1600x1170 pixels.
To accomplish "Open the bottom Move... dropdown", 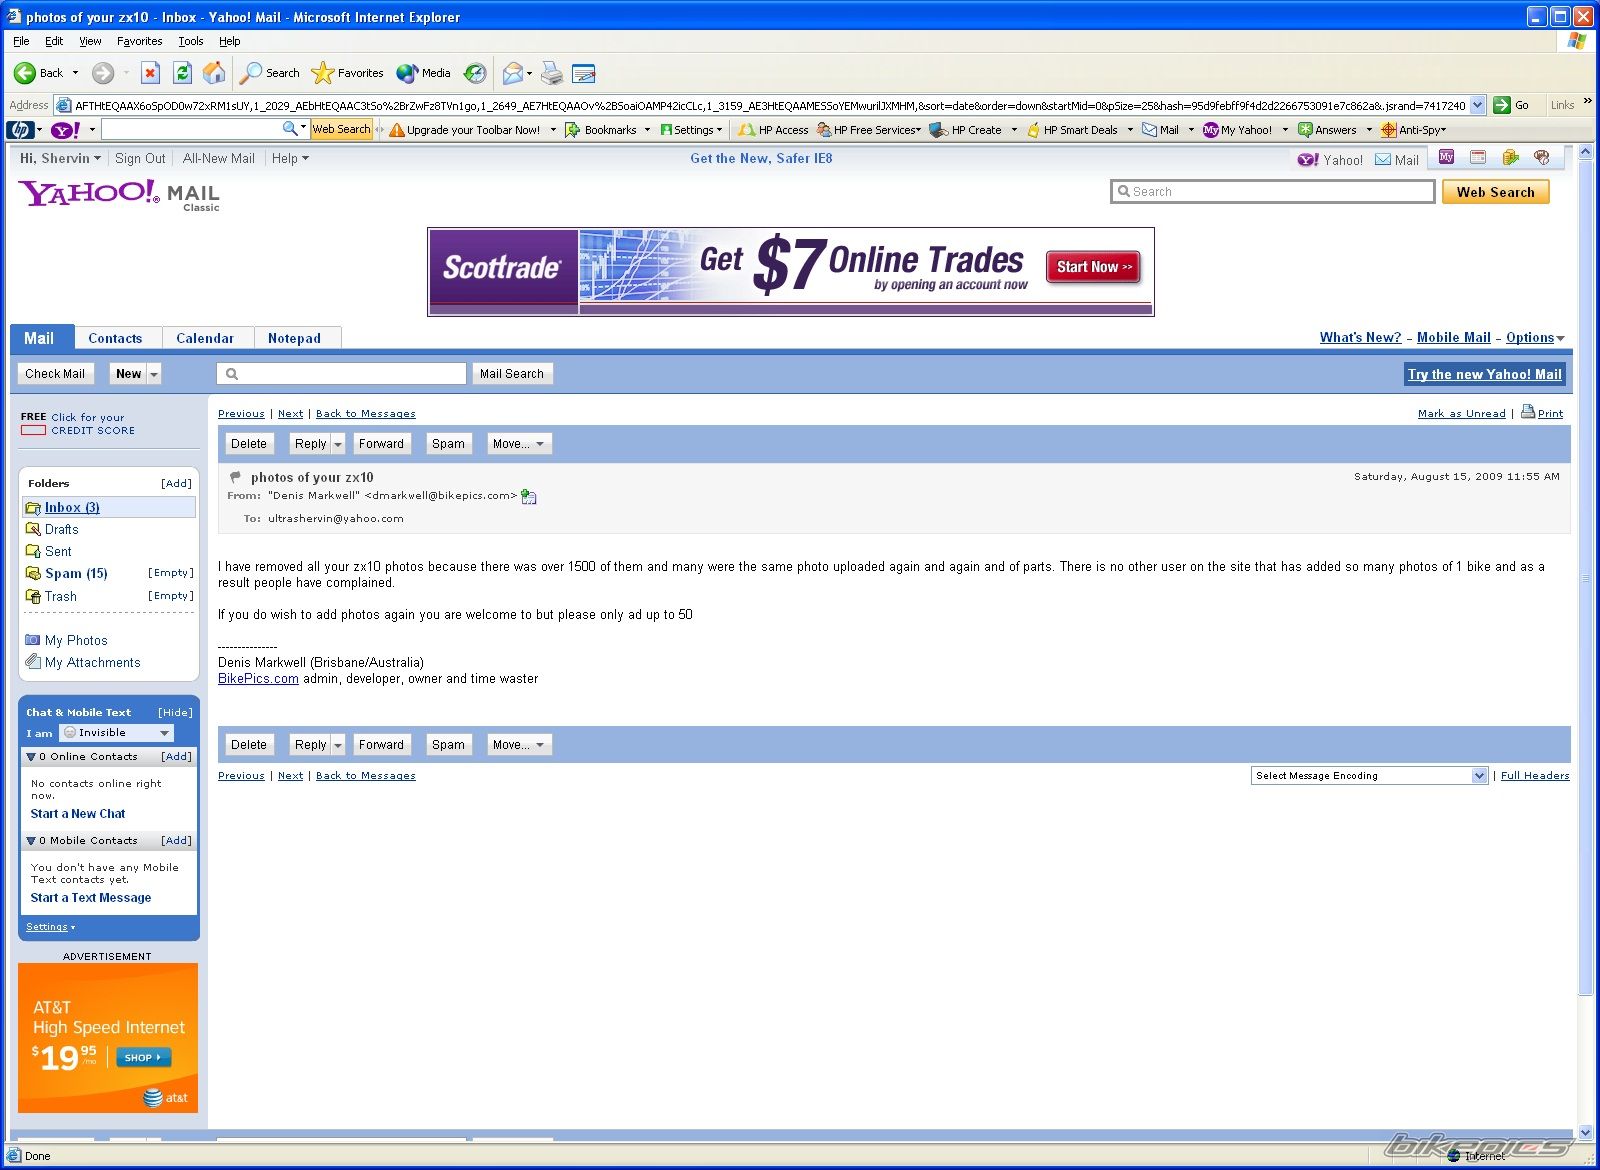I will tap(519, 745).
